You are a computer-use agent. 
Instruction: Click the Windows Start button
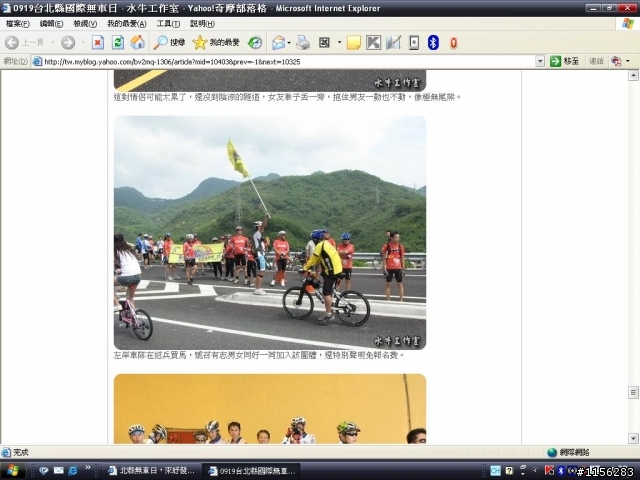tap(12, 471)
